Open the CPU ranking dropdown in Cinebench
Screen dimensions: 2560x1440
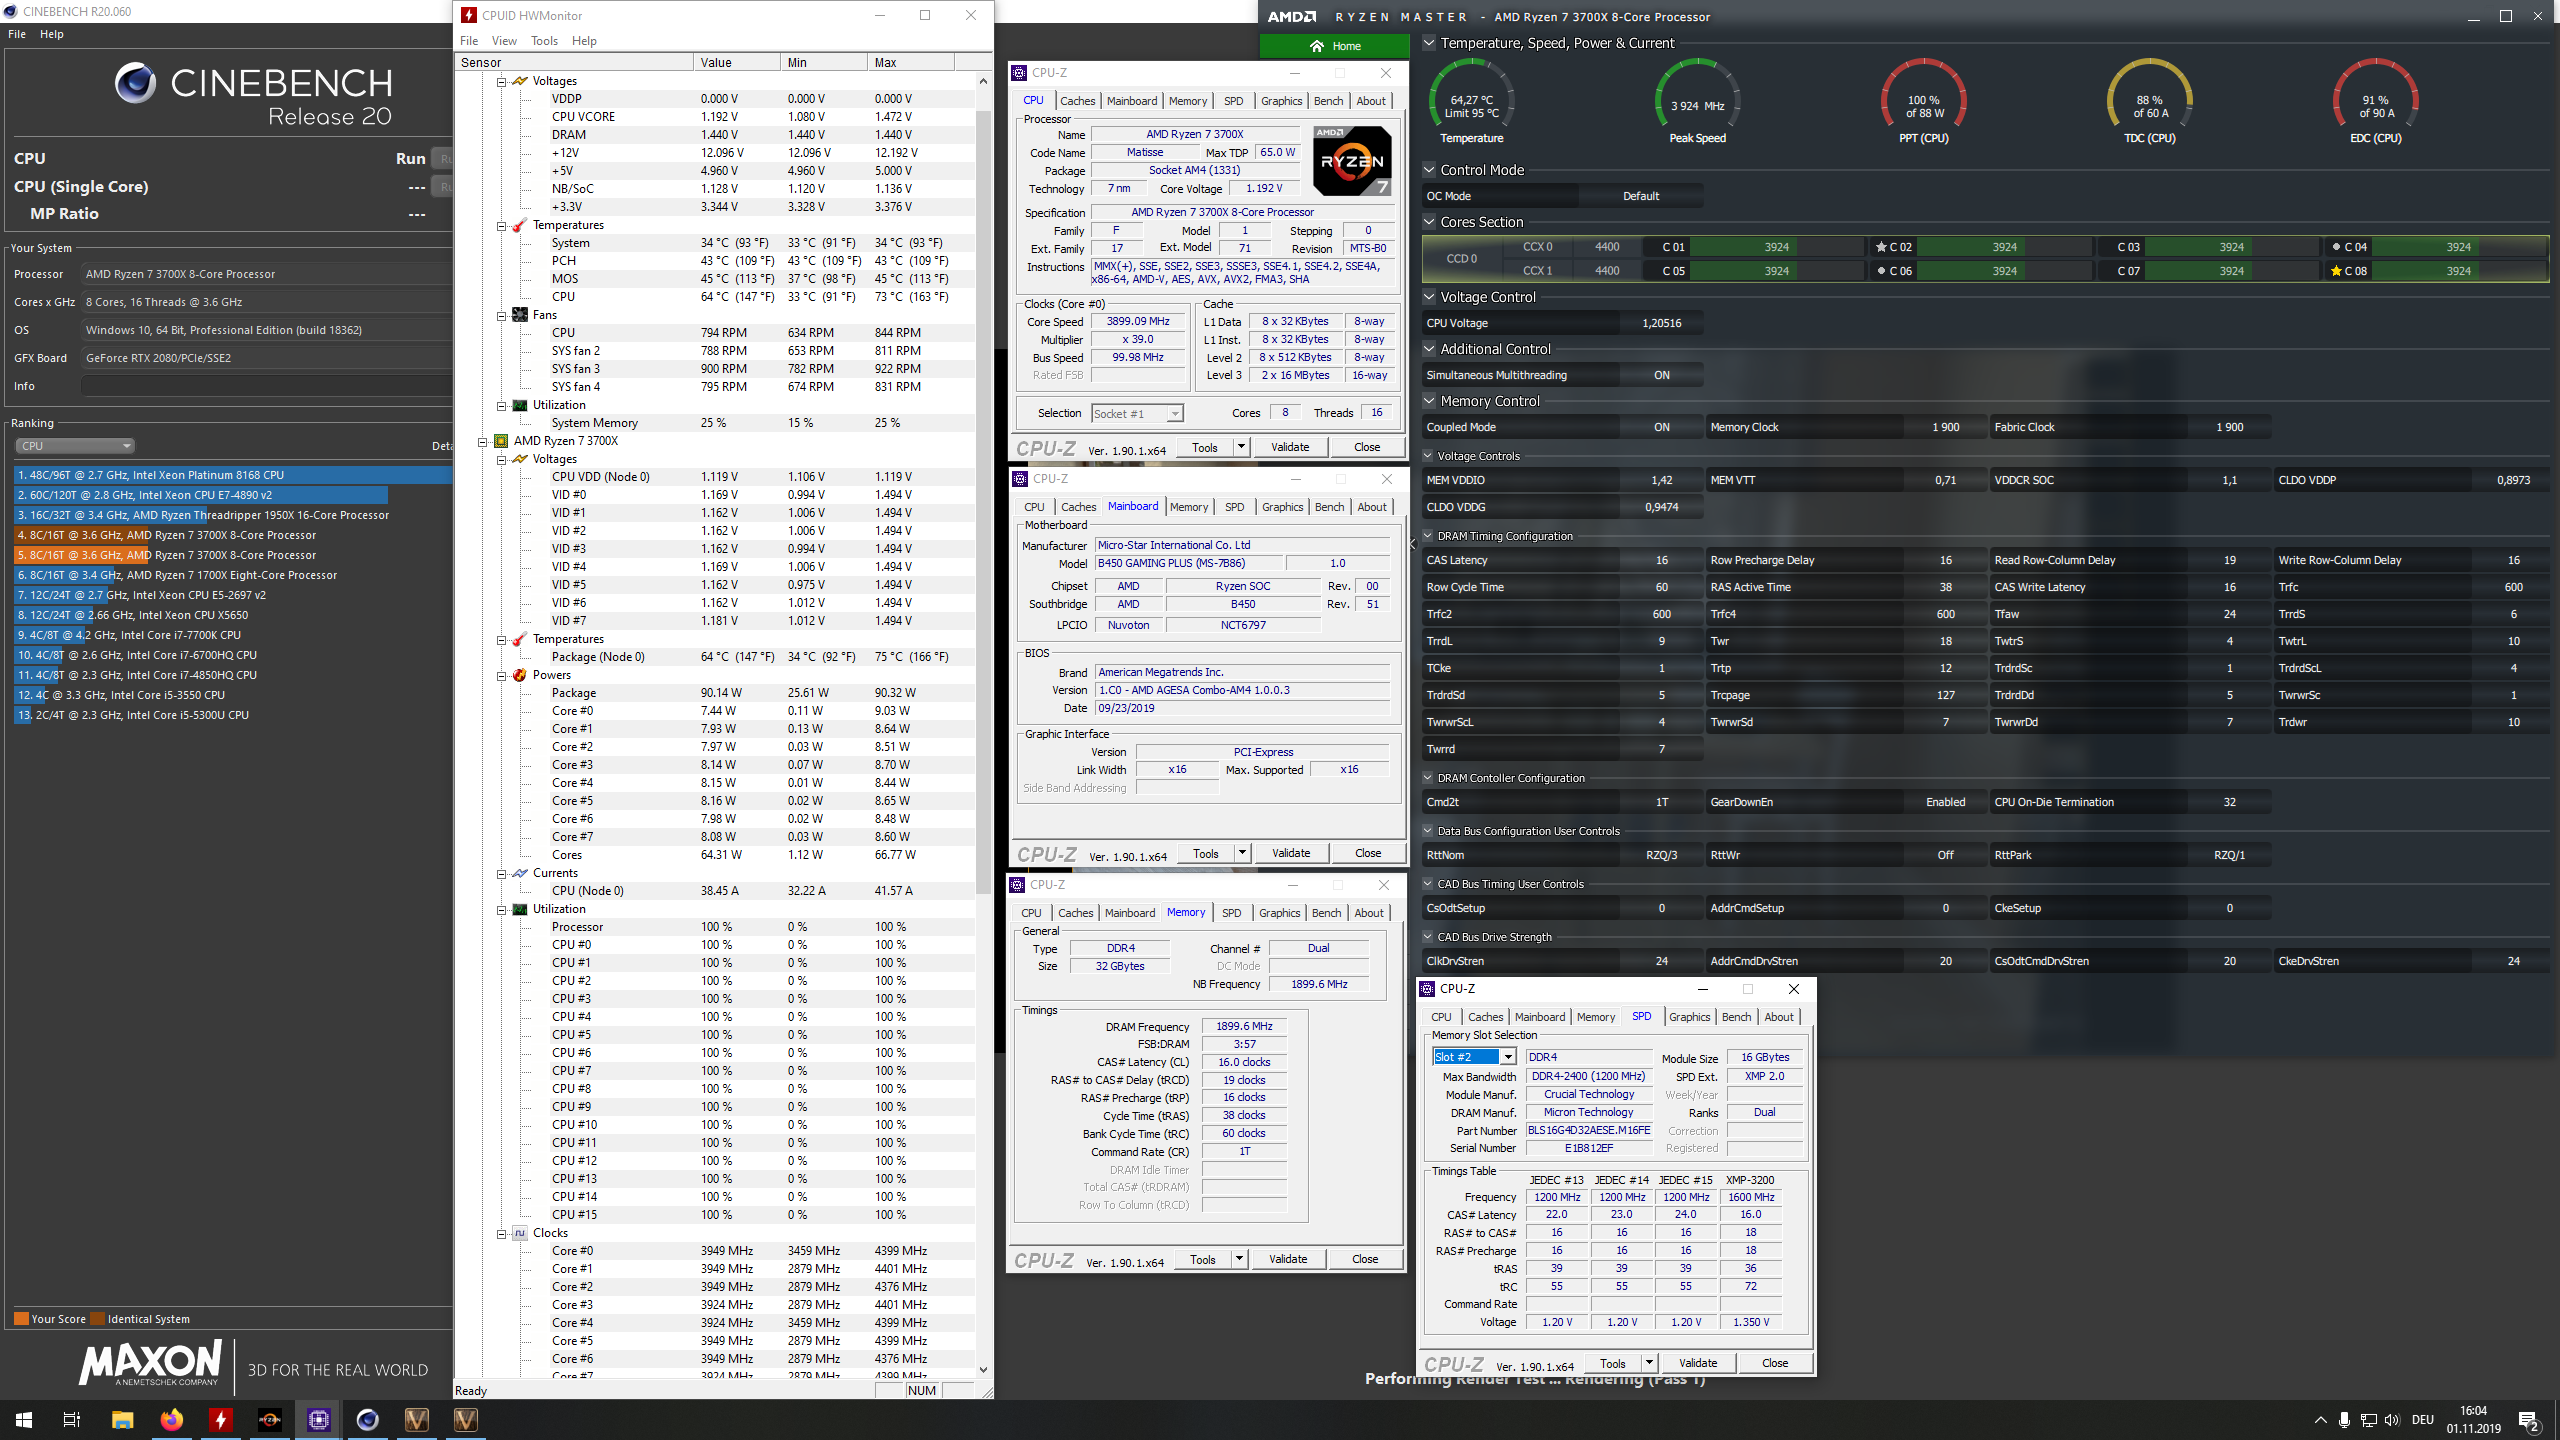tap(75, 446)
